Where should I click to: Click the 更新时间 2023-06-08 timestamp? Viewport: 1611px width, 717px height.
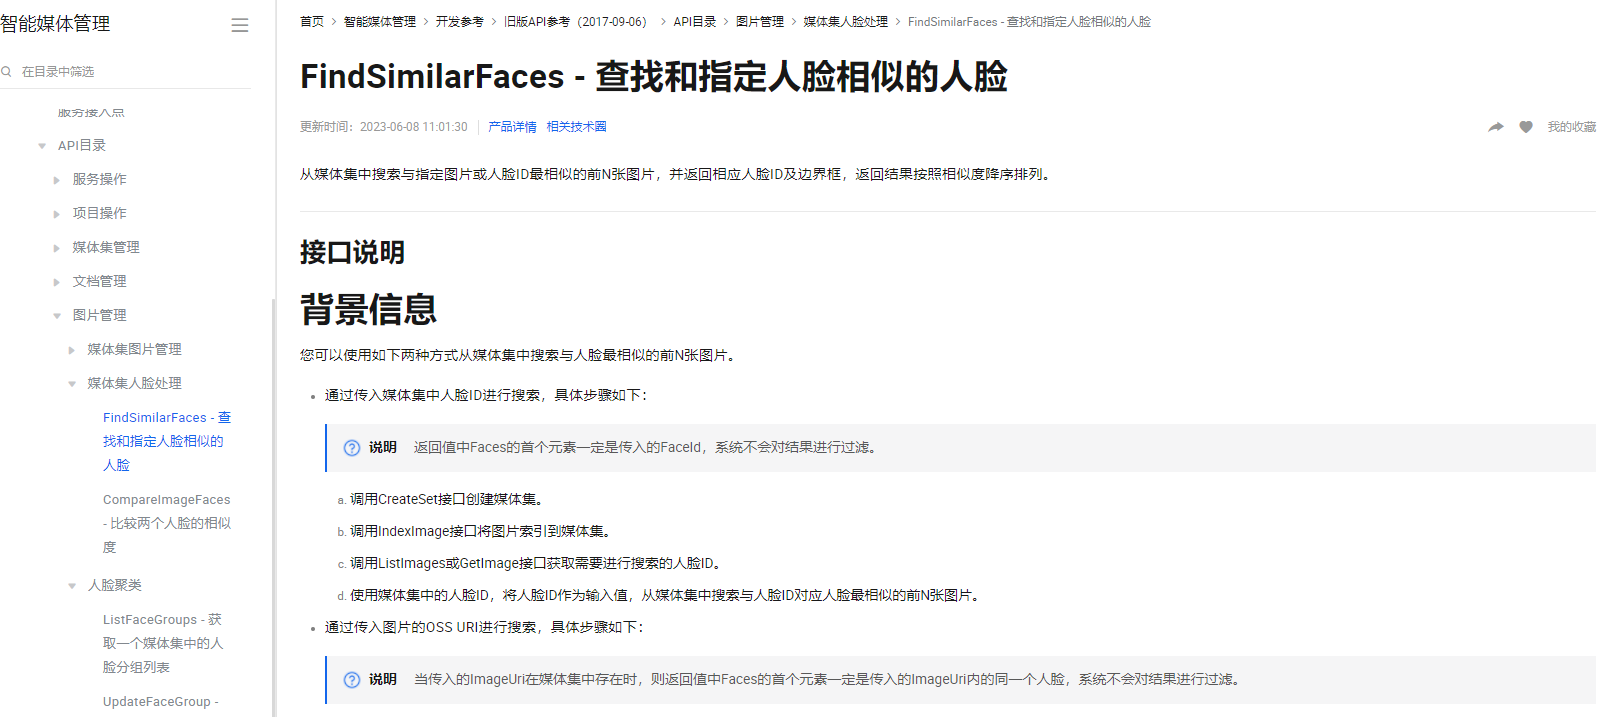[384, 127]
